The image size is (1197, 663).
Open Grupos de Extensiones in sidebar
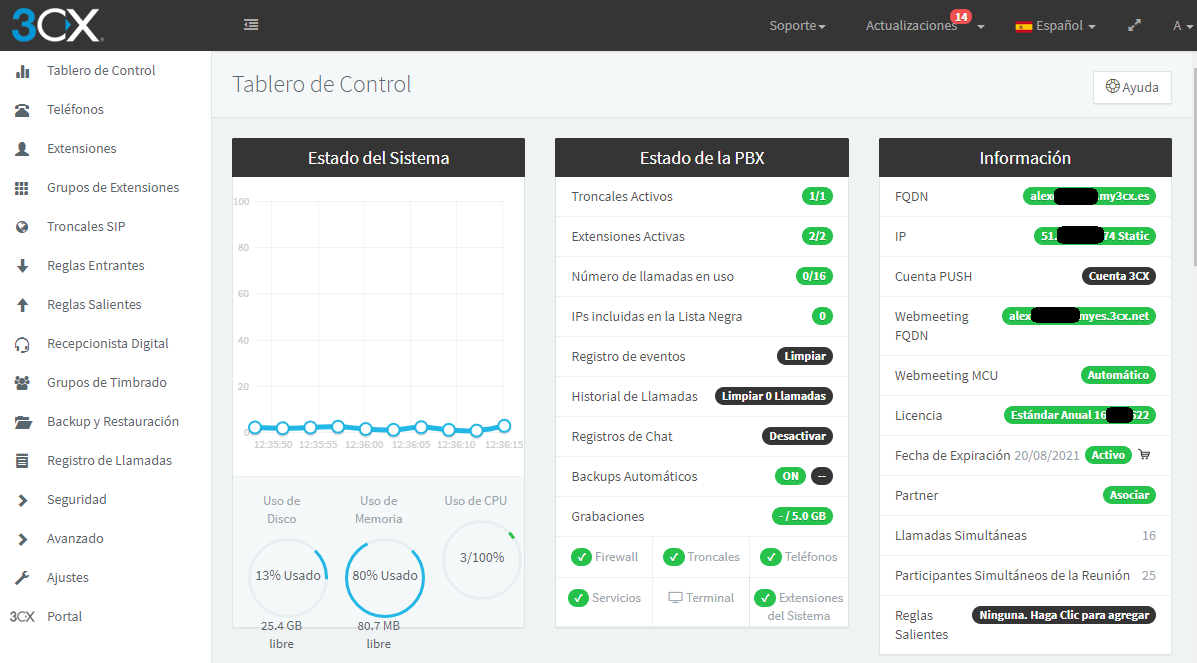[x=113, y=188]
